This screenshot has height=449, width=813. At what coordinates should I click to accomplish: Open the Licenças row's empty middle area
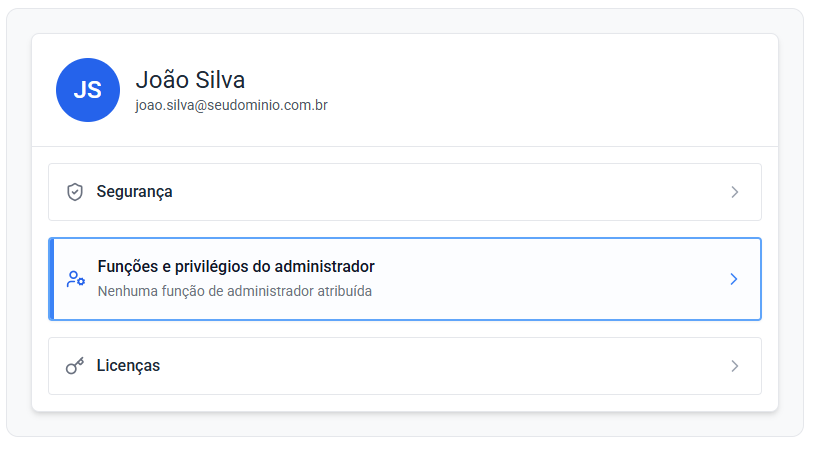point(450,366)
